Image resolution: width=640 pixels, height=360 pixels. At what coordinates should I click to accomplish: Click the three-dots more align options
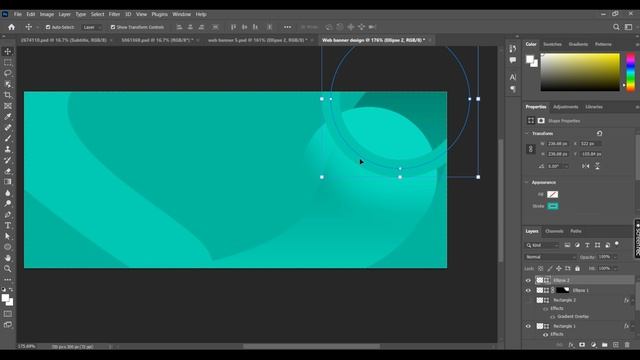tap(287, 27)
